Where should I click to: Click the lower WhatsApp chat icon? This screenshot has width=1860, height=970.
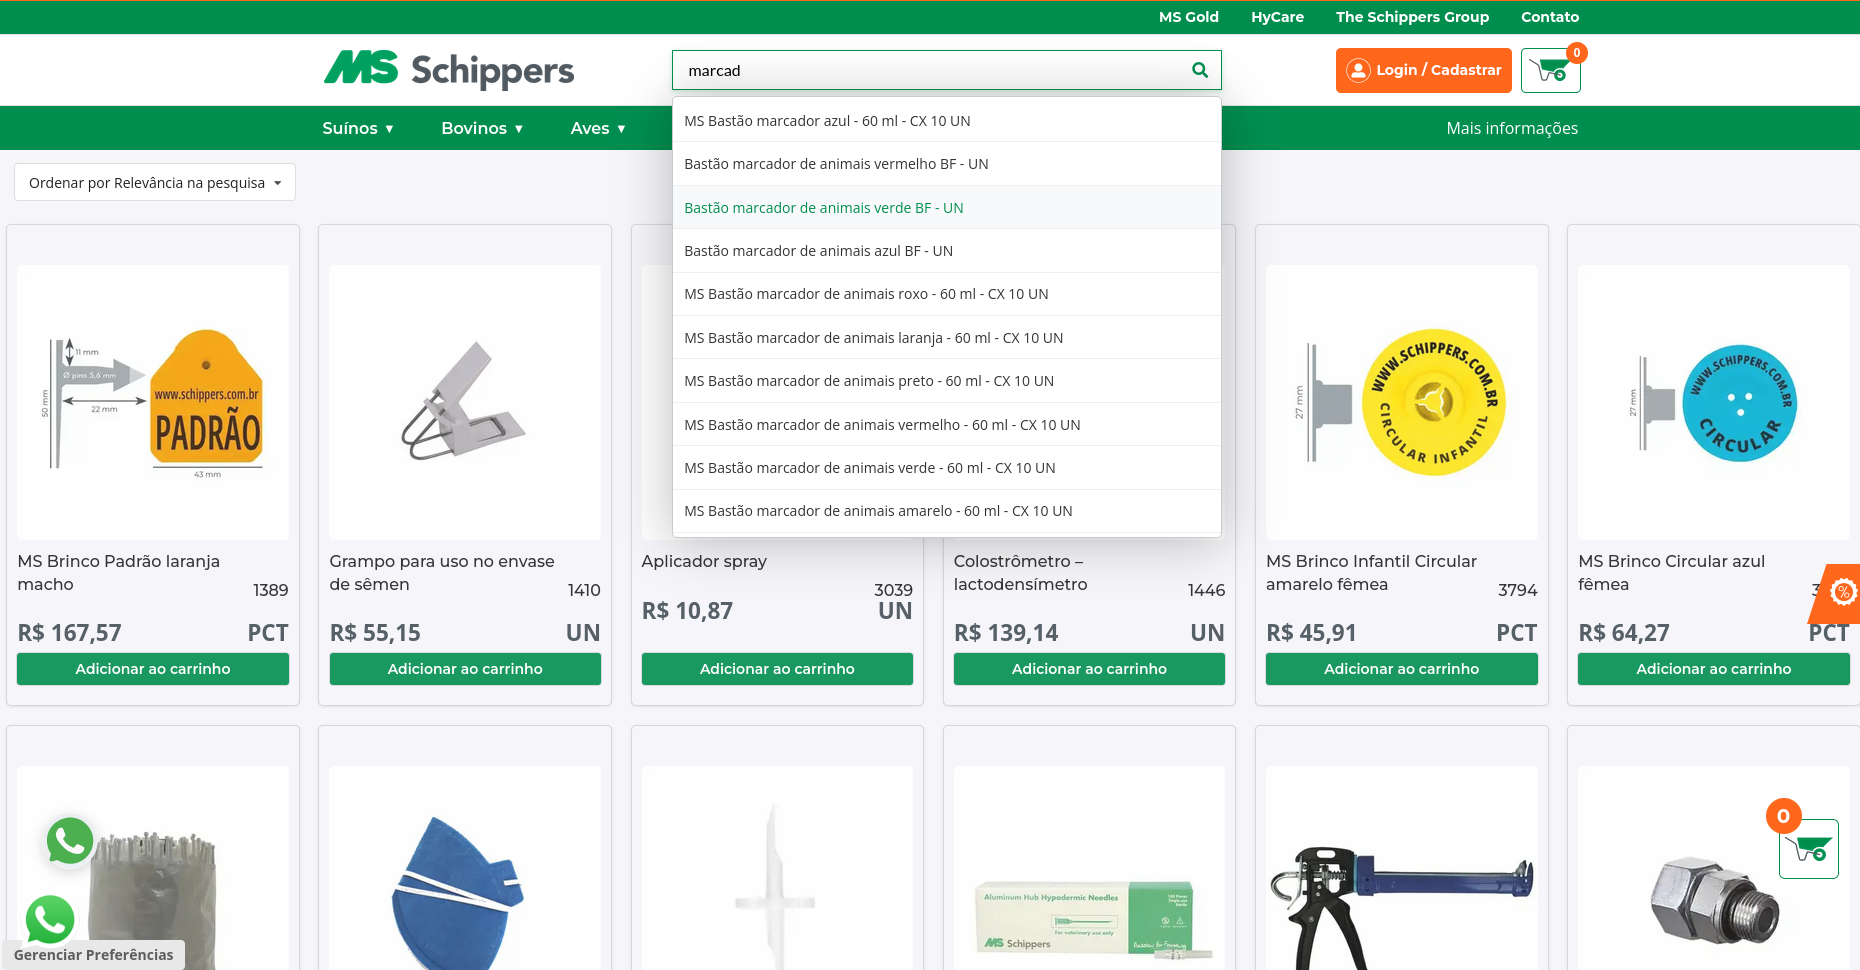pyautogui.click(x=50, y=919)
